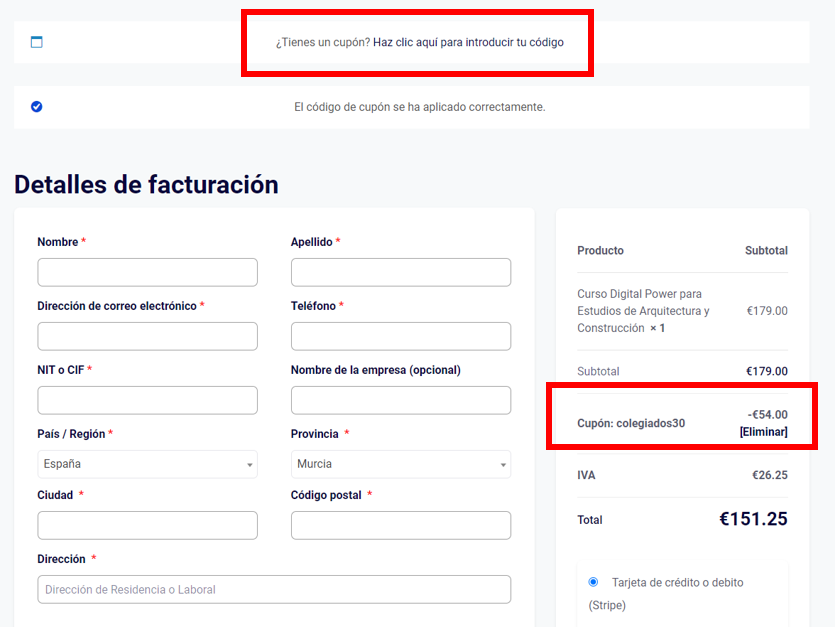
Task: Click the Nombre de la empresa field
Action: pos(401,400)
